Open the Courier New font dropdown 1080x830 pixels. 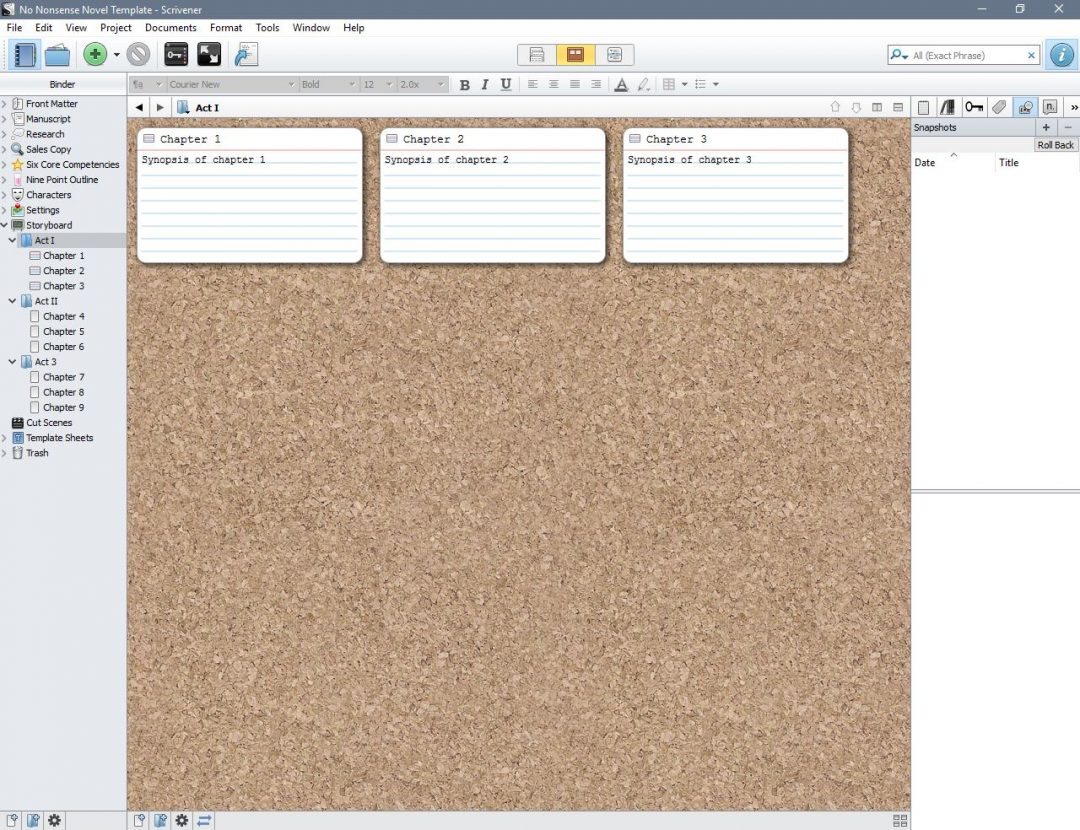(231, 84)
